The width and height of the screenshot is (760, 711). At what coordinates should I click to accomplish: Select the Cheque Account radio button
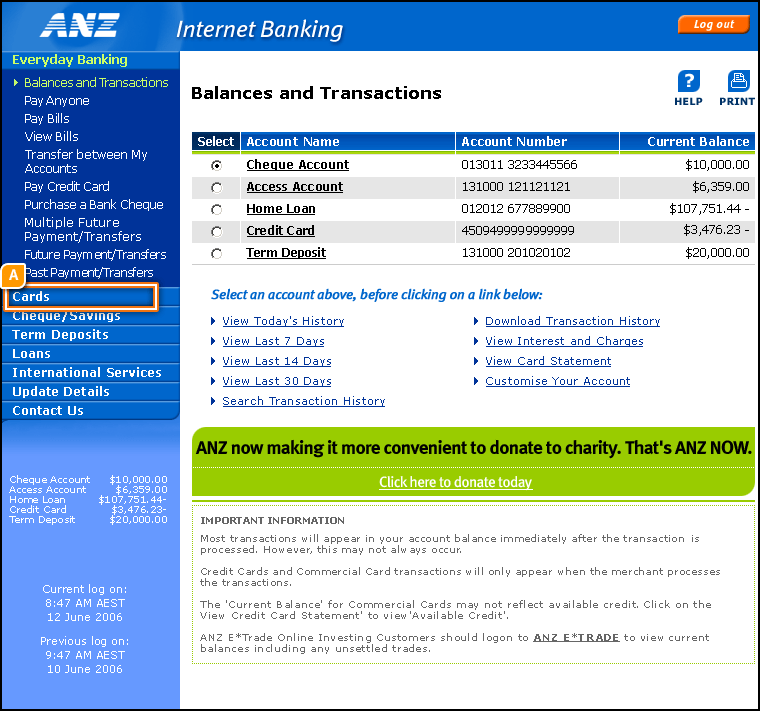pos(217,166)
